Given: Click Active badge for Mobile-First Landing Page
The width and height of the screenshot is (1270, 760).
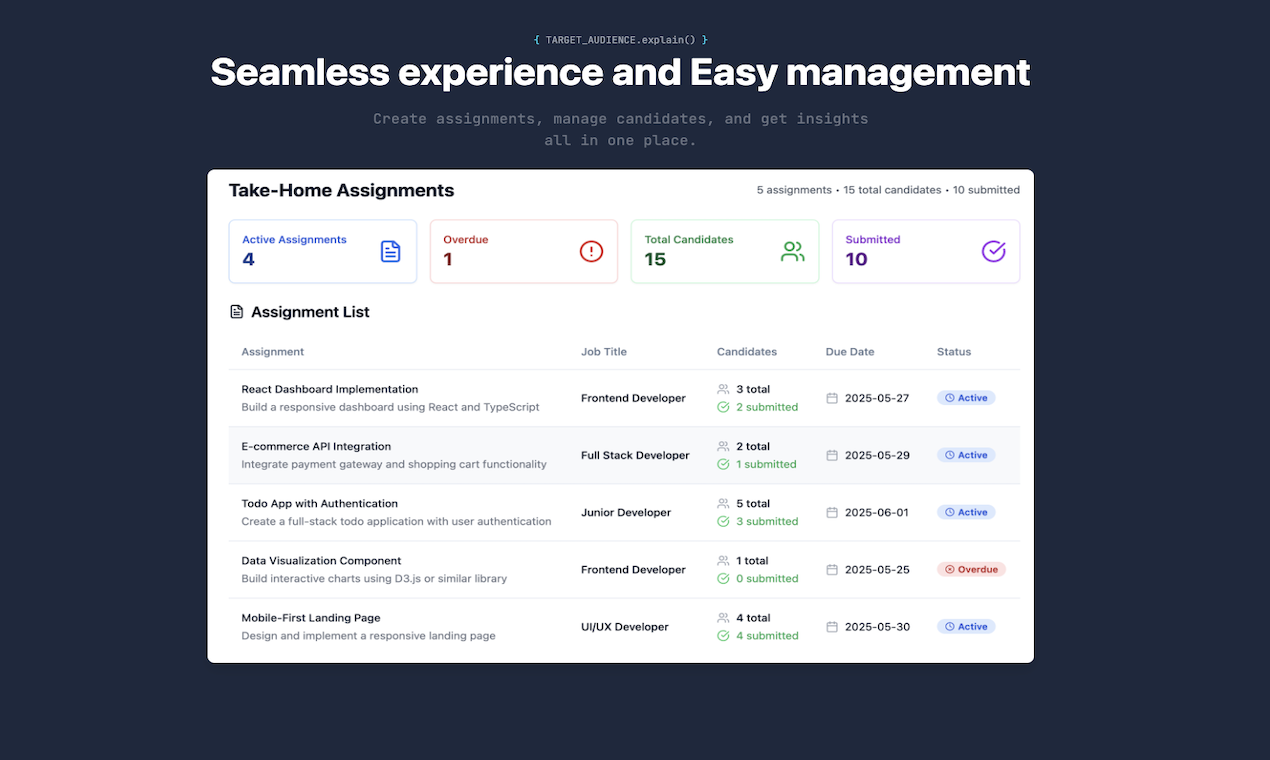Looking at the screenshot, I should [966, 627].
